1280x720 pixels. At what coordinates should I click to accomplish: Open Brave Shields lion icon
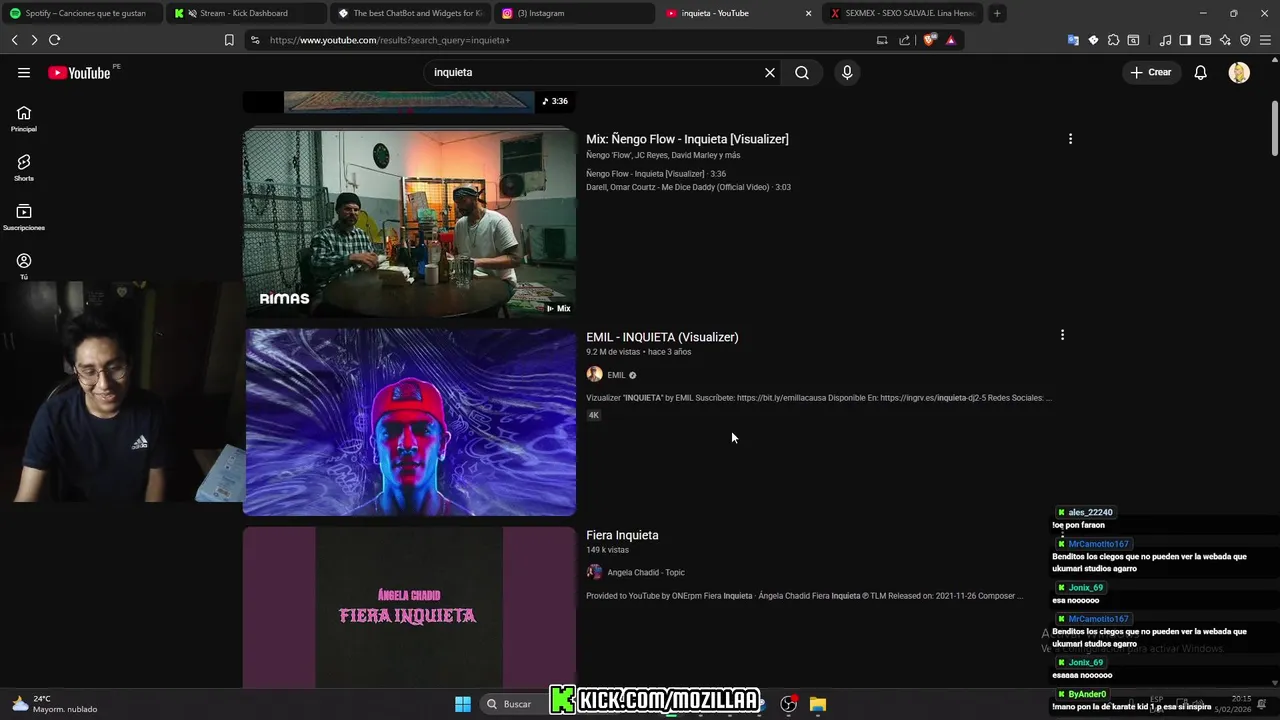tap(930, 40)
